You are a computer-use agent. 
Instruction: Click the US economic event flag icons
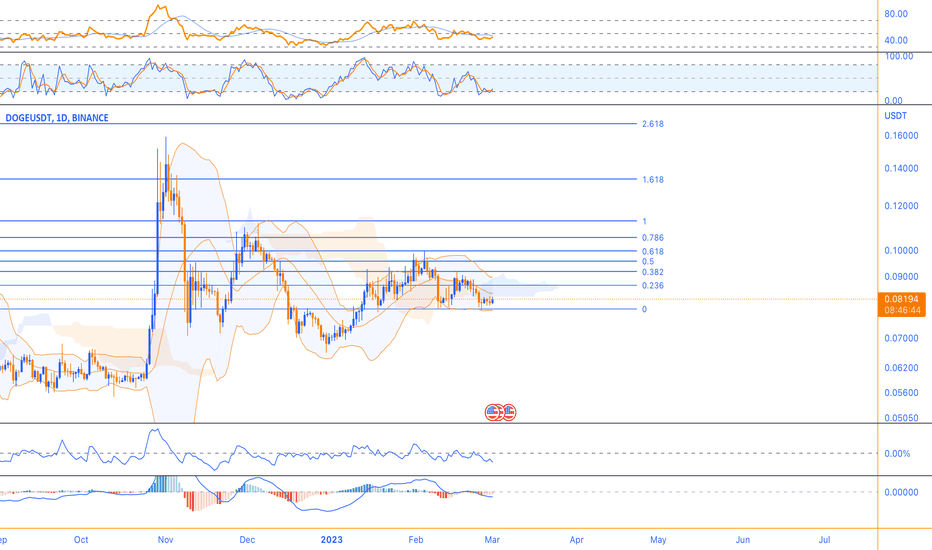coord(500,412)
